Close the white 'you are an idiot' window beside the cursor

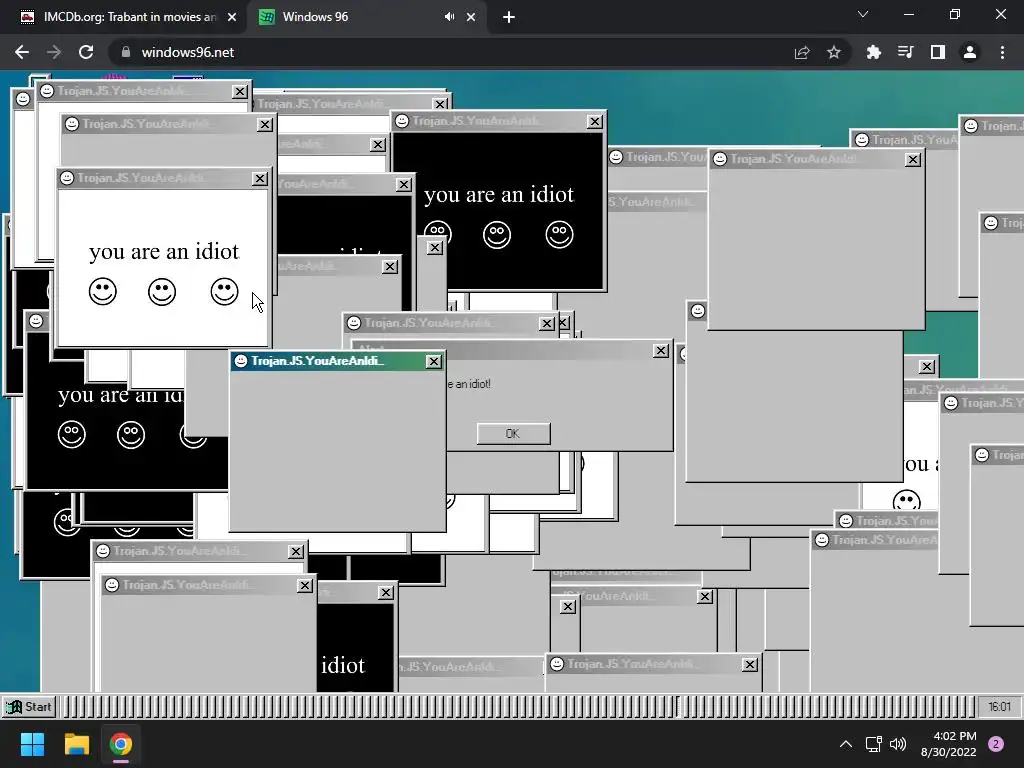coord(260,178)
